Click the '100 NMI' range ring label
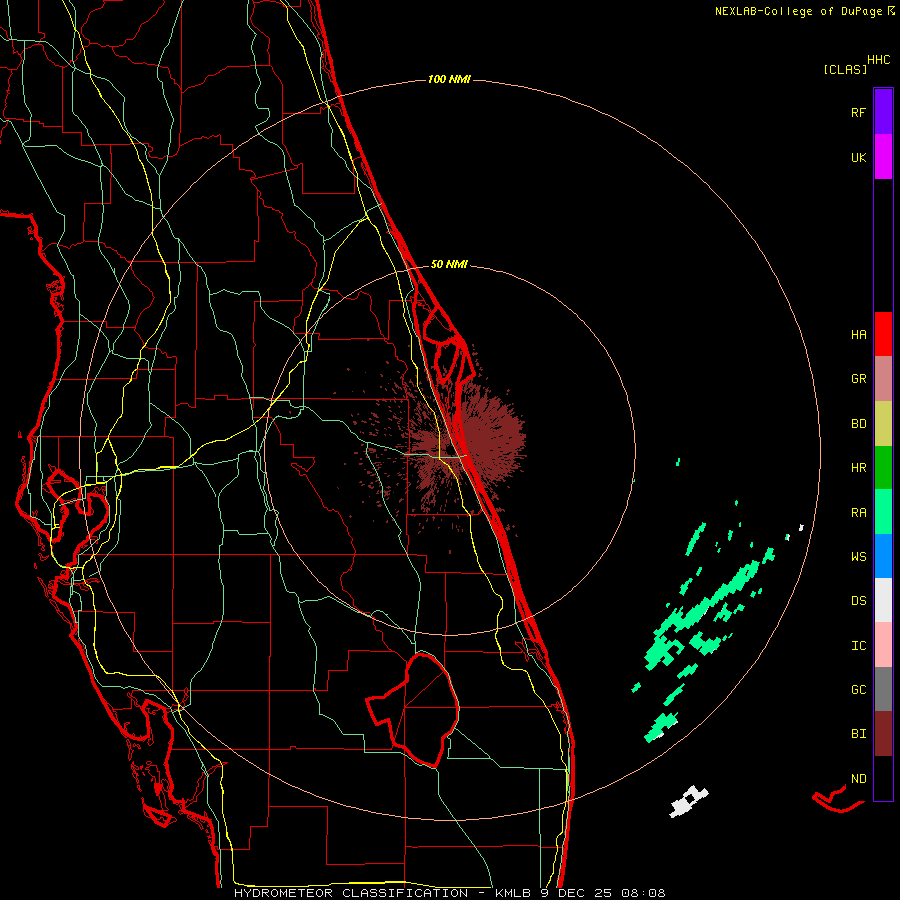 (x=449, y=79)
